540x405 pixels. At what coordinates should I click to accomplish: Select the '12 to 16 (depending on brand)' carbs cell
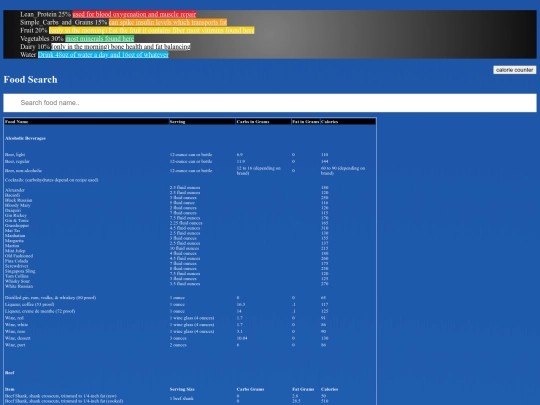259,170
